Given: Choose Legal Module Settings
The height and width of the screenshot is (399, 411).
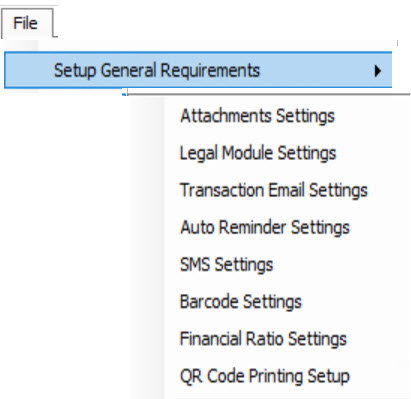Looking at the screenshot, I should (258, 153).
